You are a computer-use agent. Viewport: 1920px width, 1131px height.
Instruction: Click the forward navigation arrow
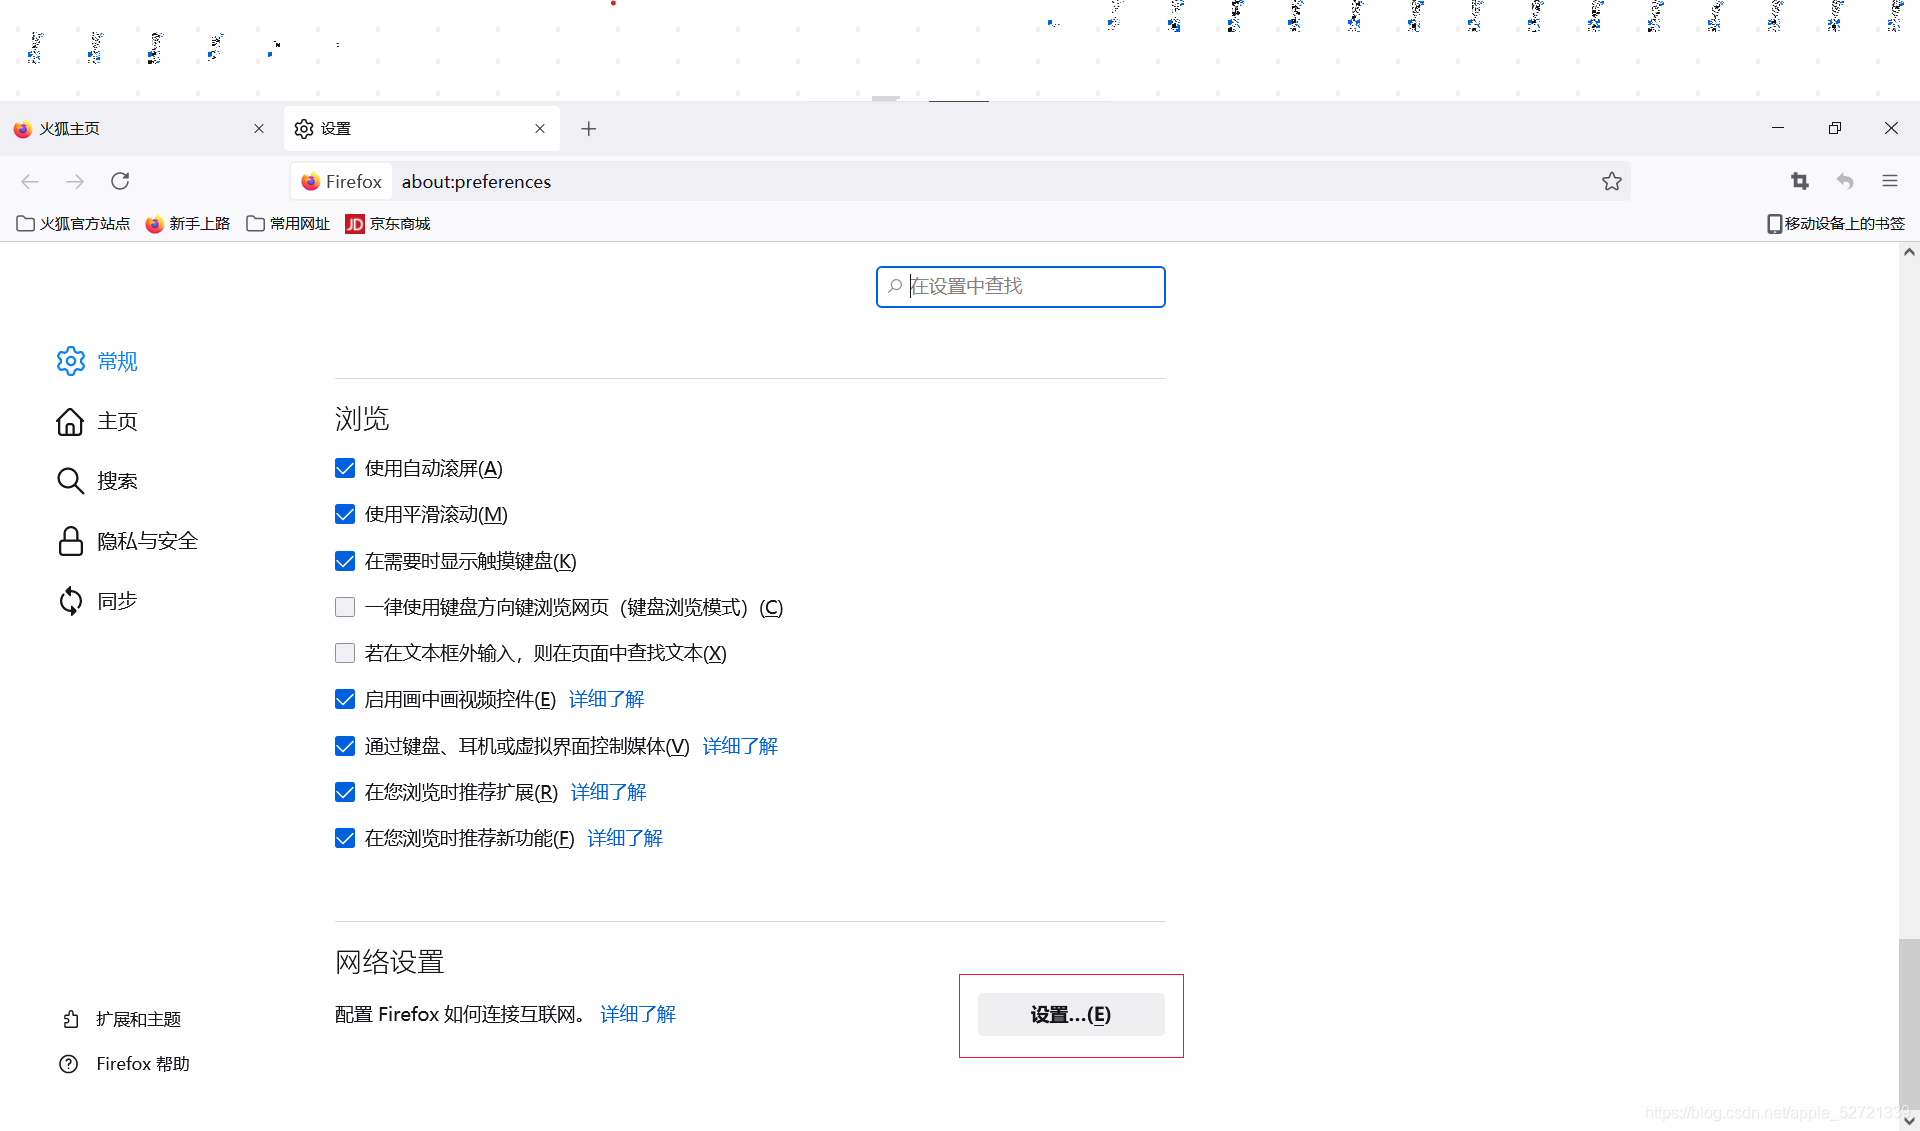click(75, 181)
